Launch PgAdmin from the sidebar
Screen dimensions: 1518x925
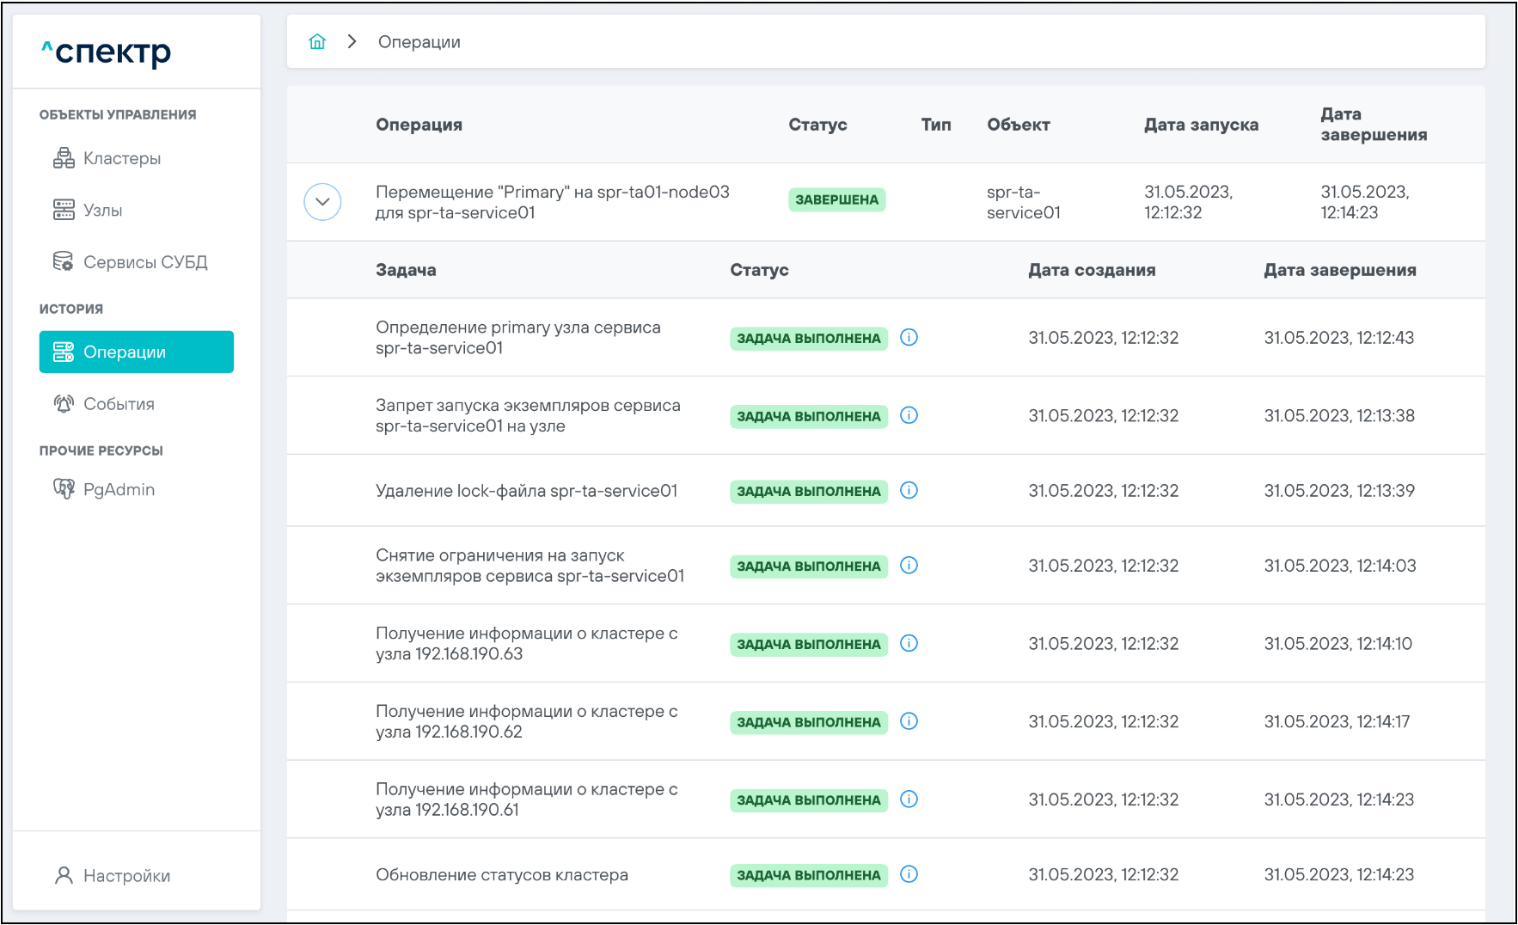(118, 489)
